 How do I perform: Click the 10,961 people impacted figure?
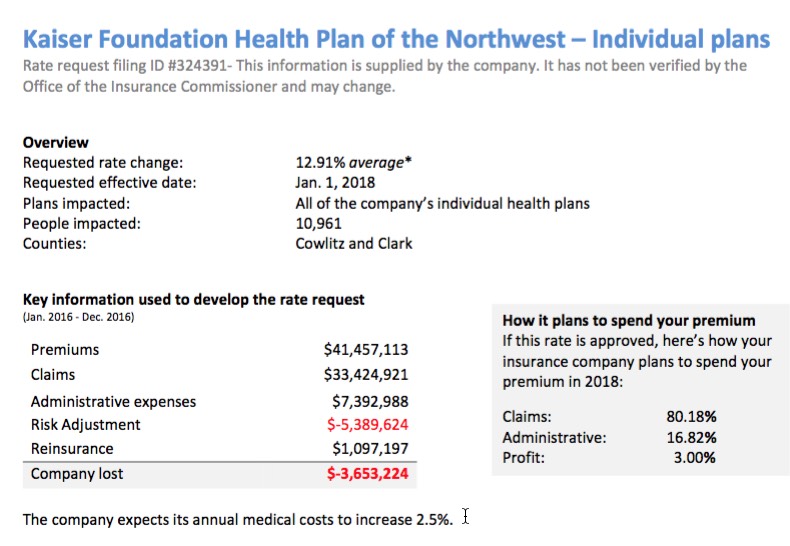click(320, 223)
